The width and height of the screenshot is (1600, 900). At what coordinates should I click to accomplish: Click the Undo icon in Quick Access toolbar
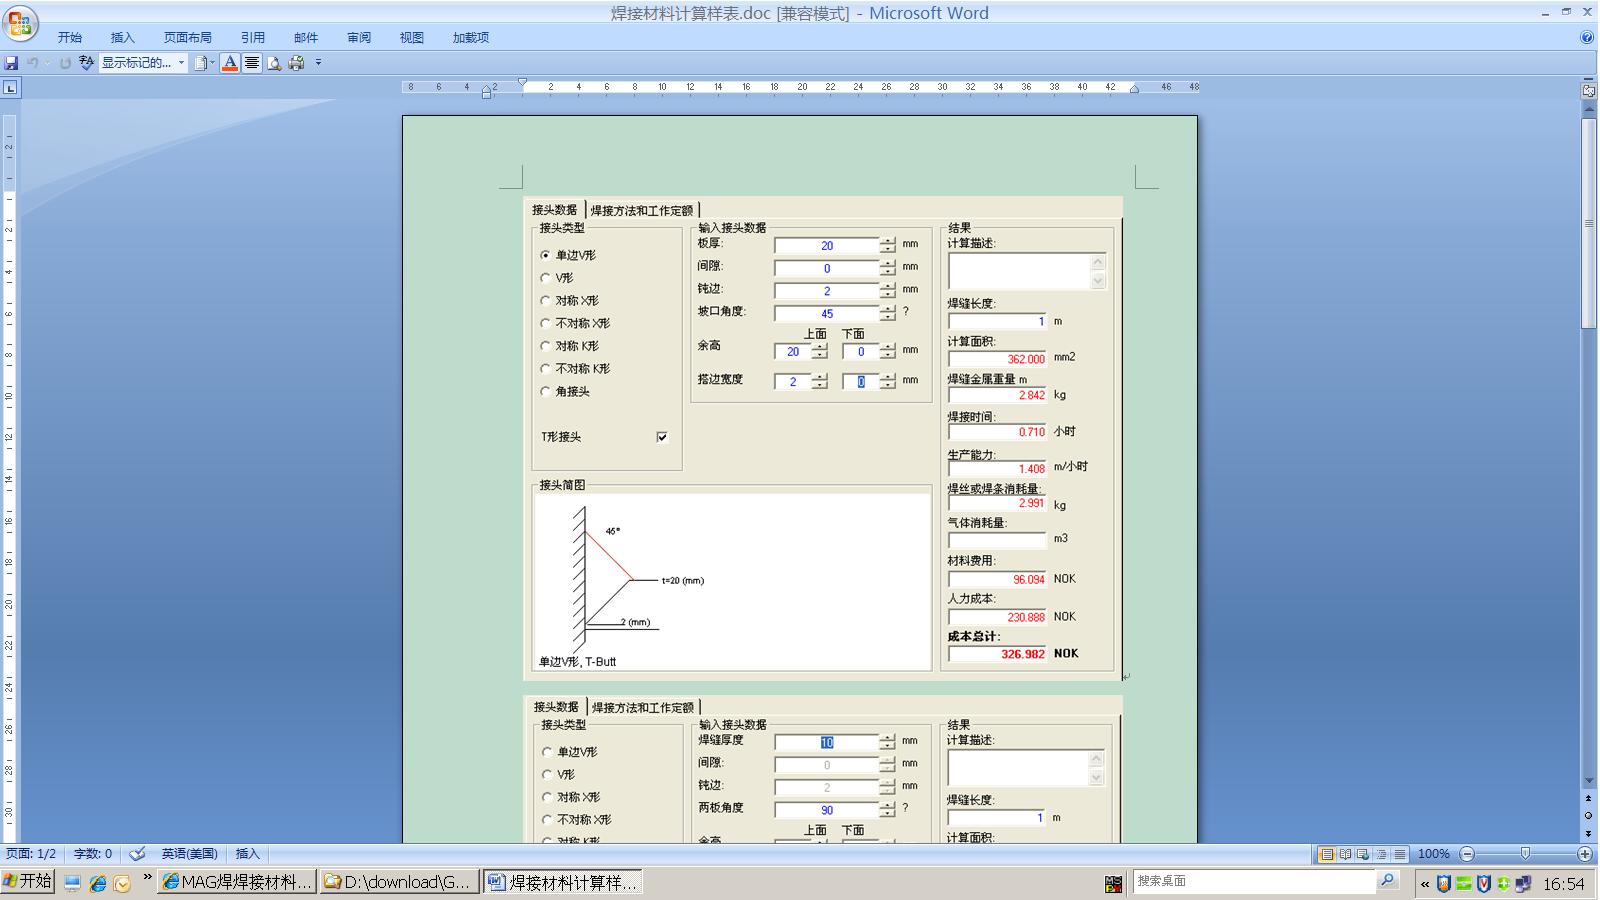(x=33, y=63)
